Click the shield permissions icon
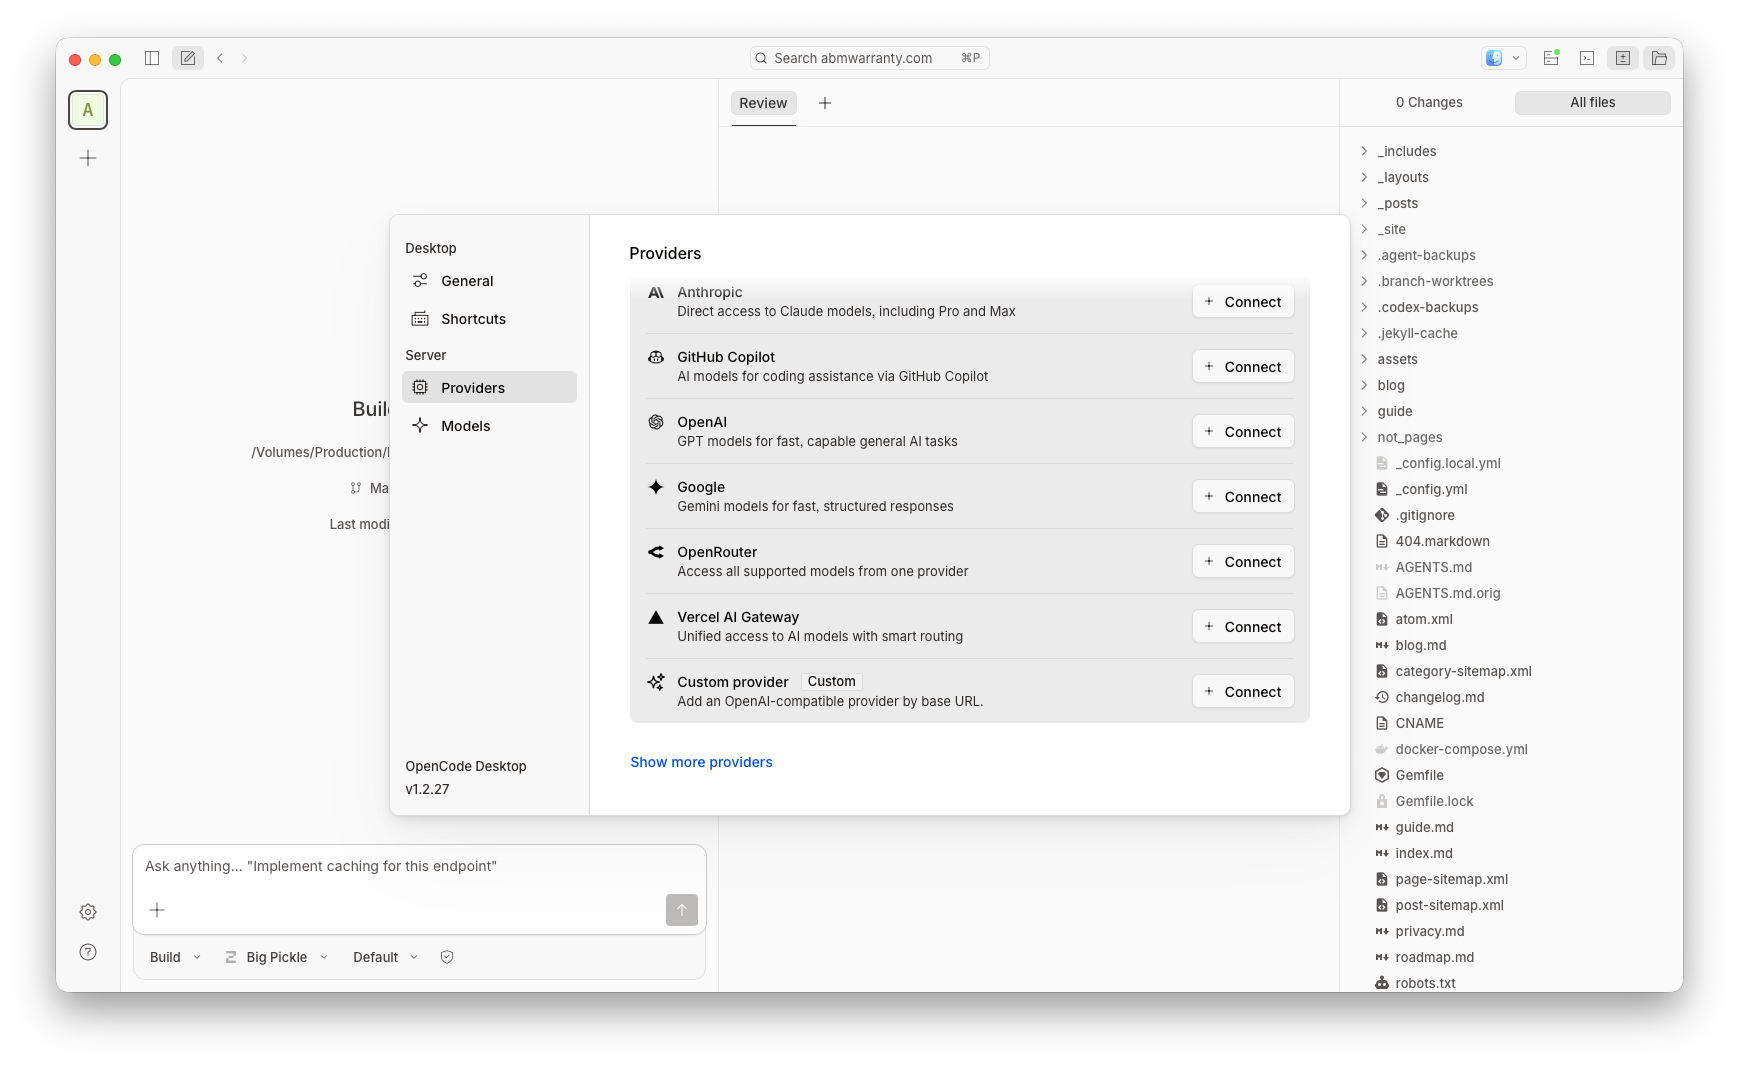Screen dimensions: 1739x1066 [x=447, y=957]
